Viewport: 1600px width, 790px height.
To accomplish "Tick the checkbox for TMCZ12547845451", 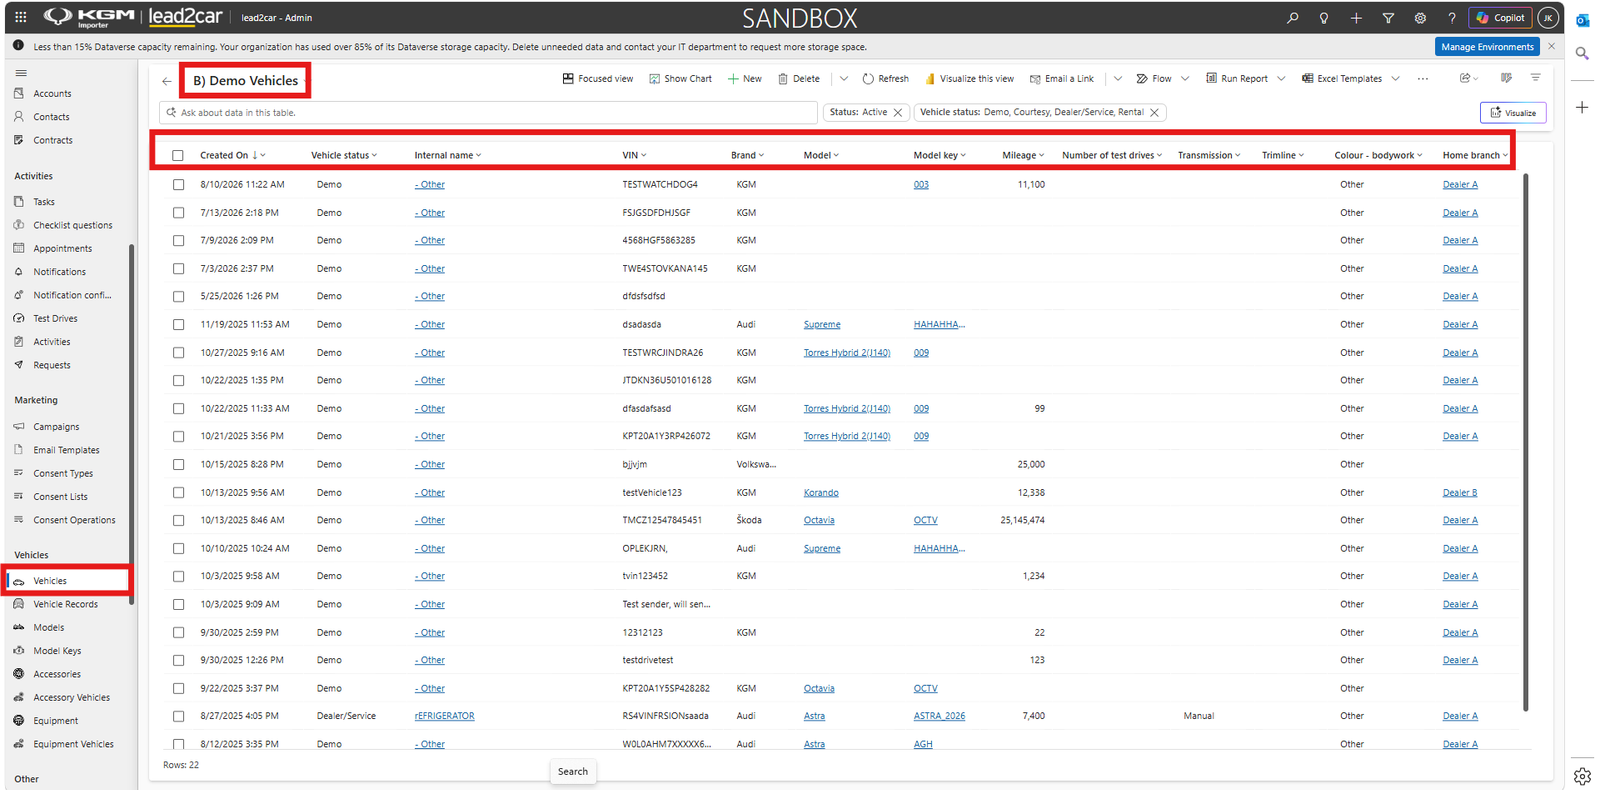I will point(178,520).
